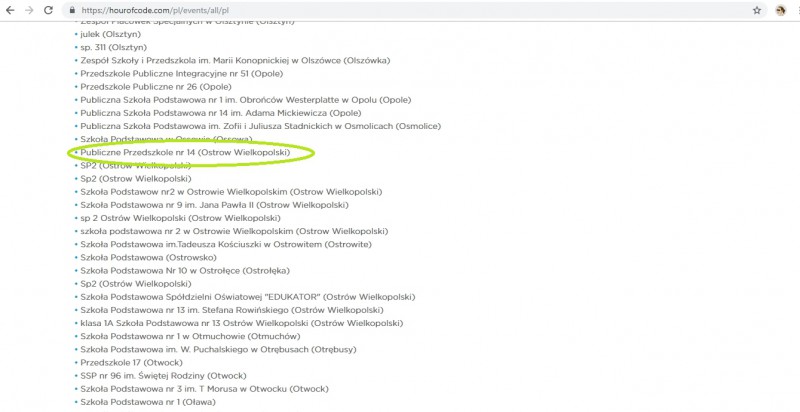The width and height of the screenshot is (800, 412).
Task: Select lowercase 'Sp2 (Ostrow Wielkopolski)' entry
Action: (x=136, y=179)
